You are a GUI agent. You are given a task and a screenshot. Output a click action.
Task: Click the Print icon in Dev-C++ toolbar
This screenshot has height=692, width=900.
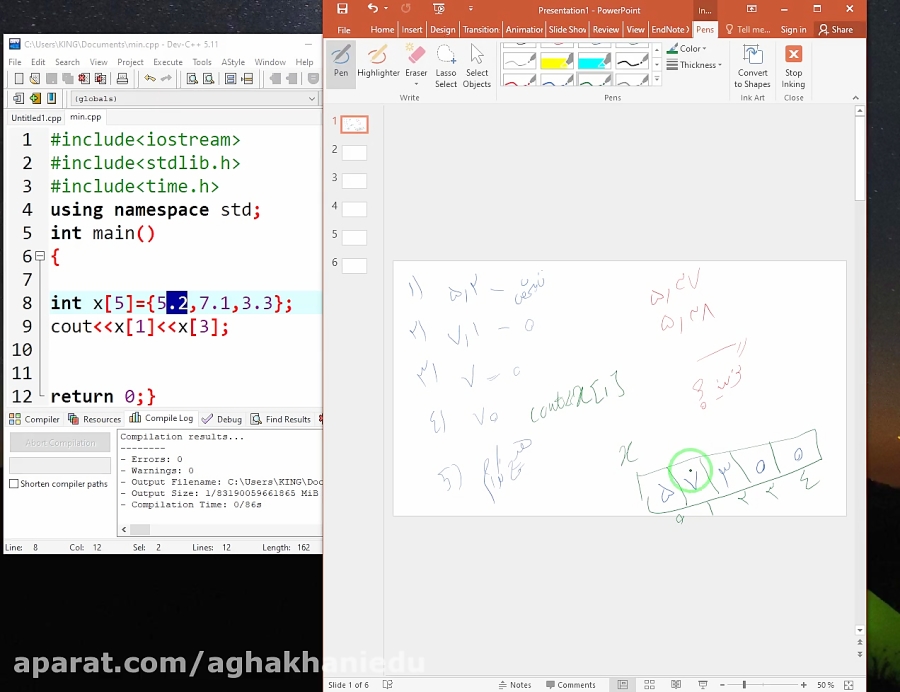click(x=123, y=79)
